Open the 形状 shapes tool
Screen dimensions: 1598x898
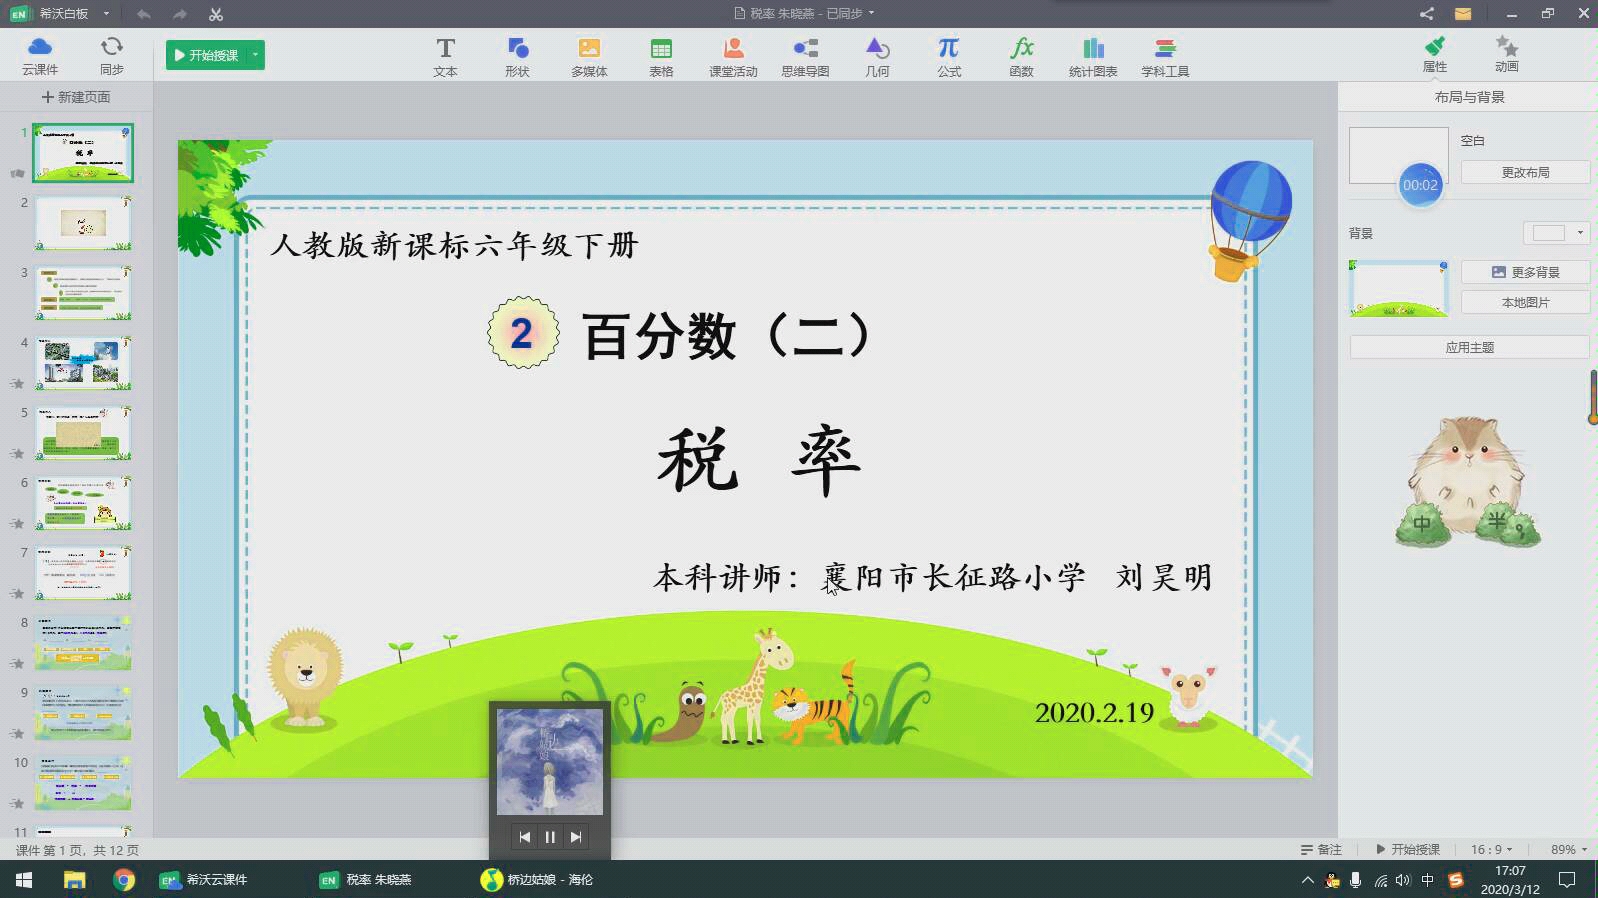pyautogui.click(x=517, y=57)
